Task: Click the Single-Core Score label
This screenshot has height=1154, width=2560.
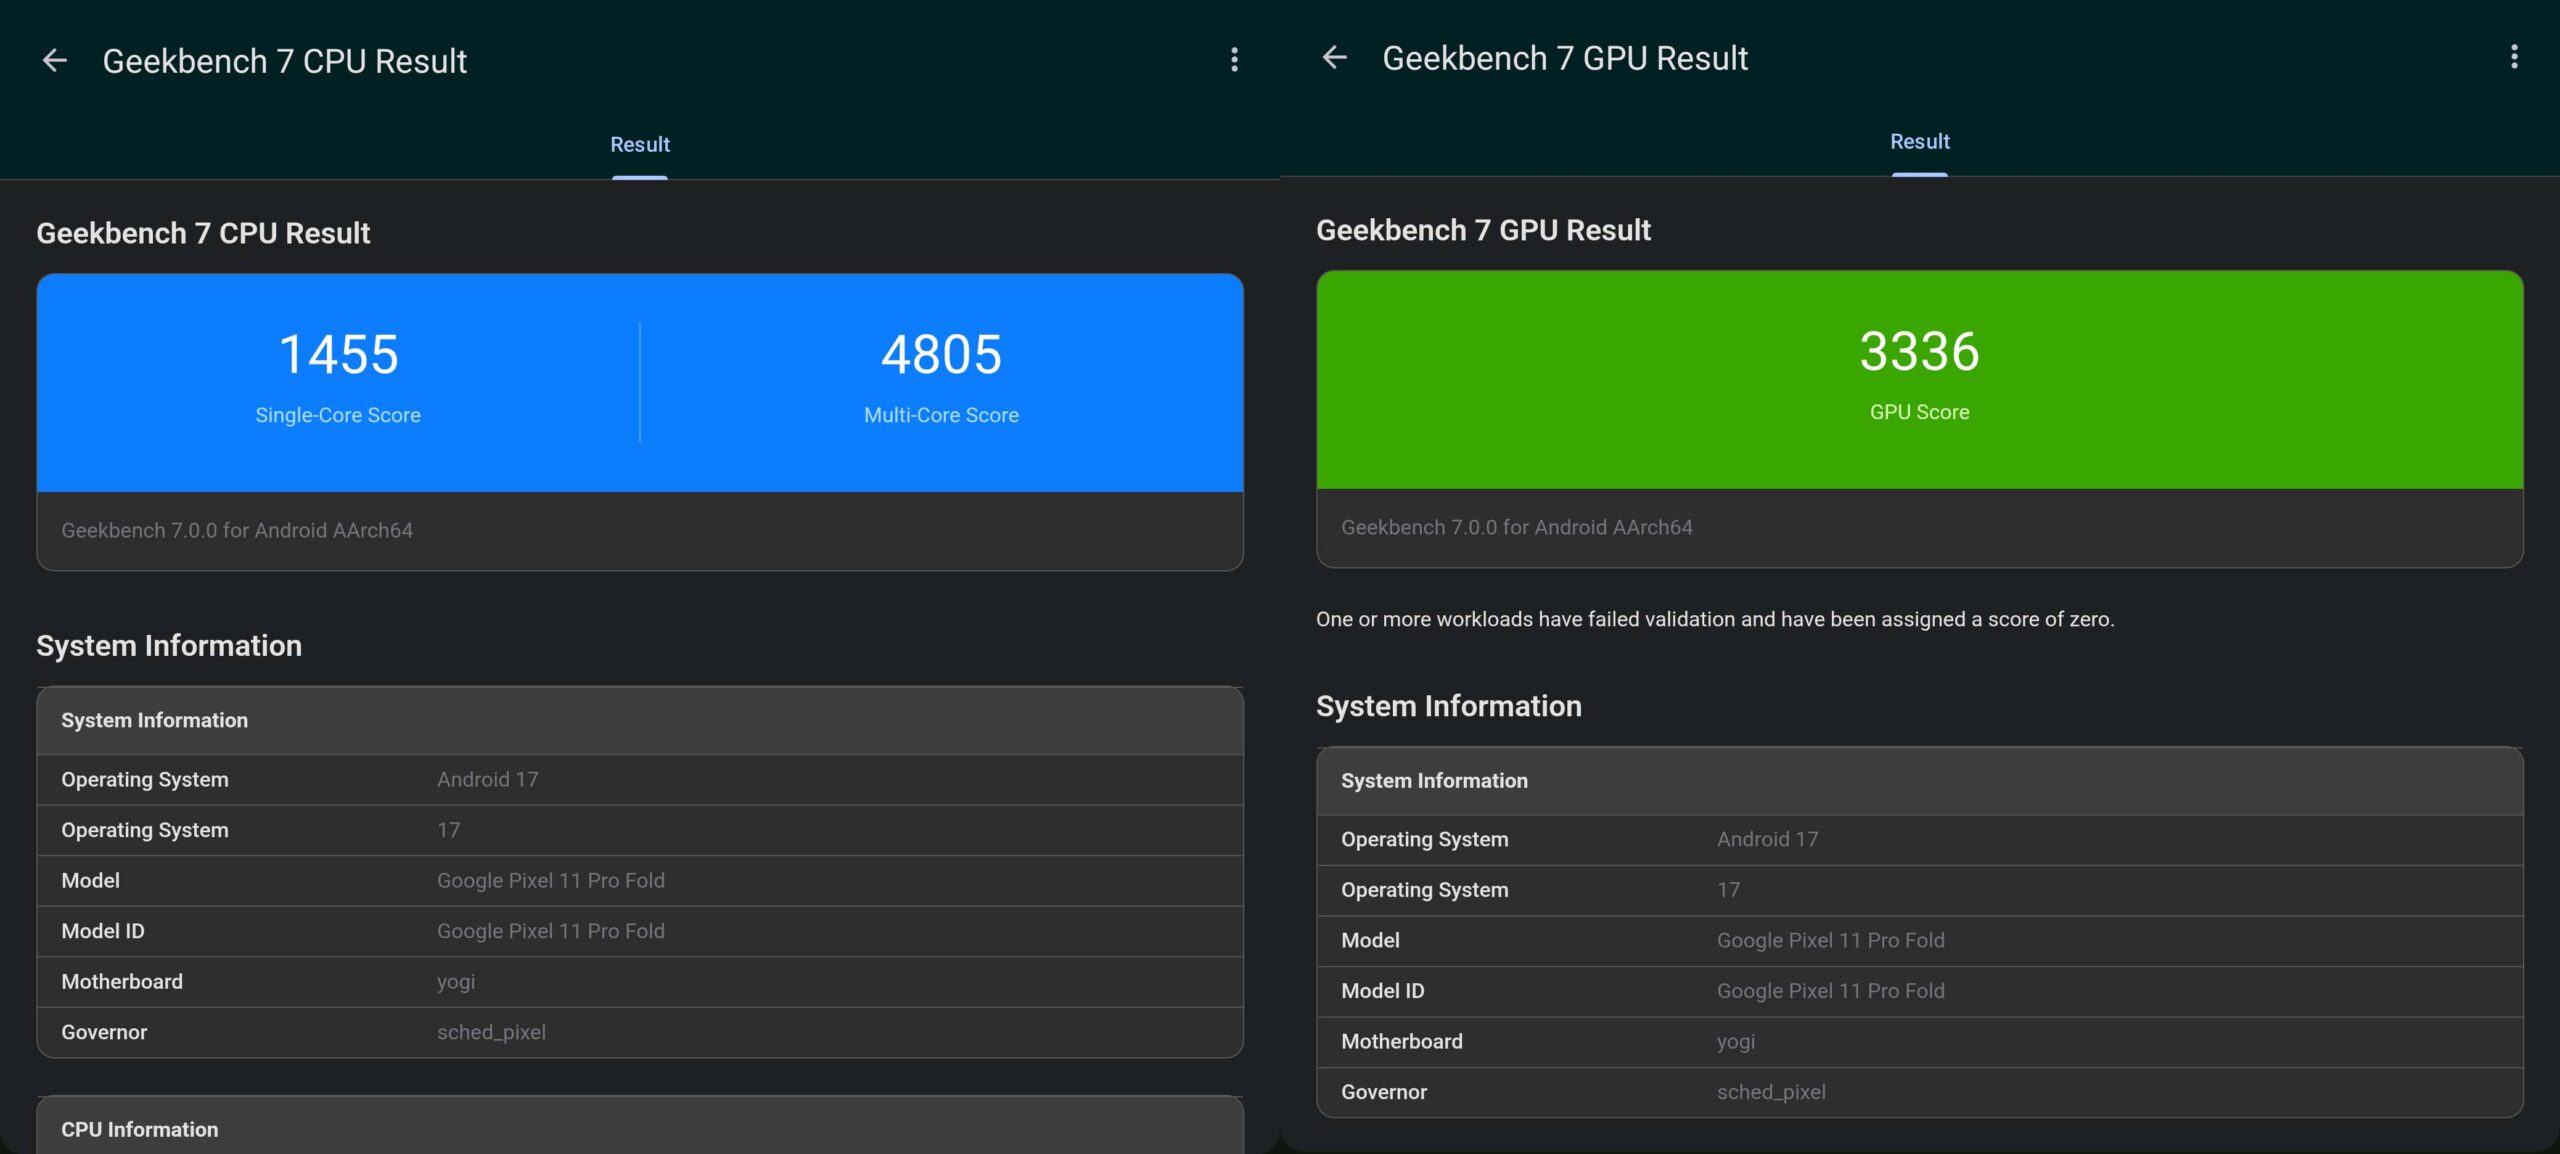Action: 338,415
